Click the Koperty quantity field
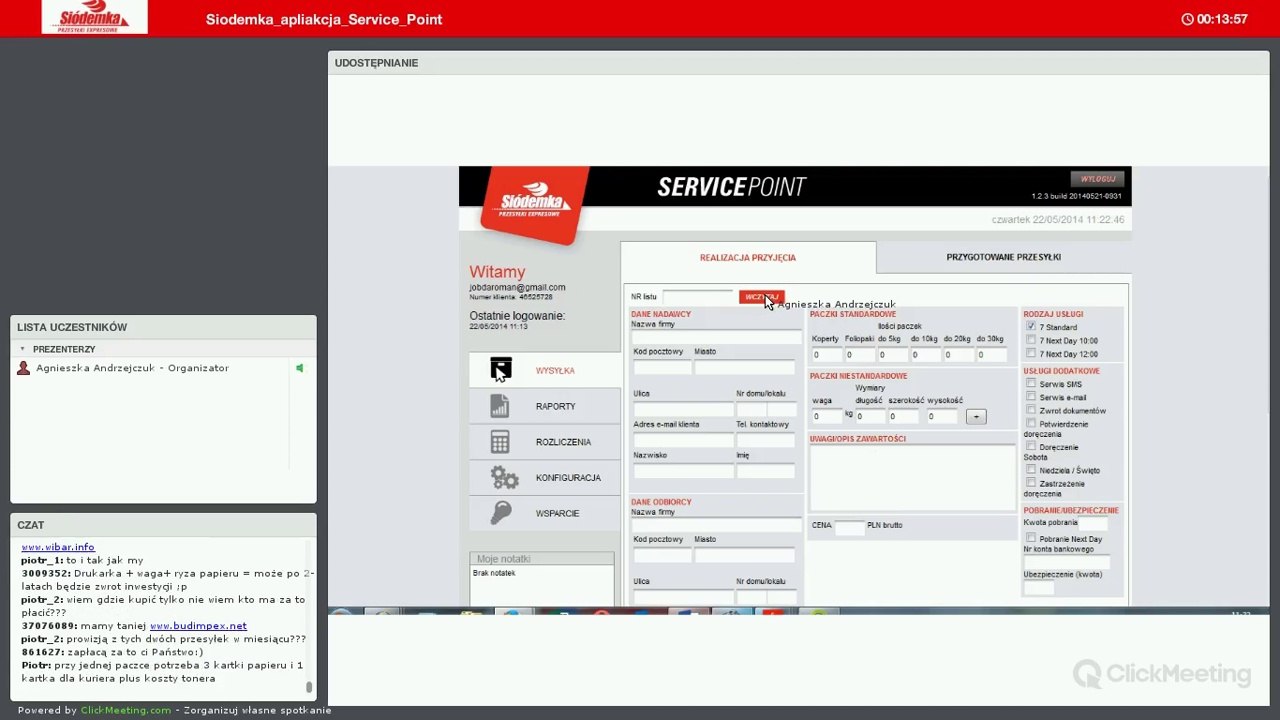Image resolution: width=1280 pixels, height=720 pixels. 827,355
